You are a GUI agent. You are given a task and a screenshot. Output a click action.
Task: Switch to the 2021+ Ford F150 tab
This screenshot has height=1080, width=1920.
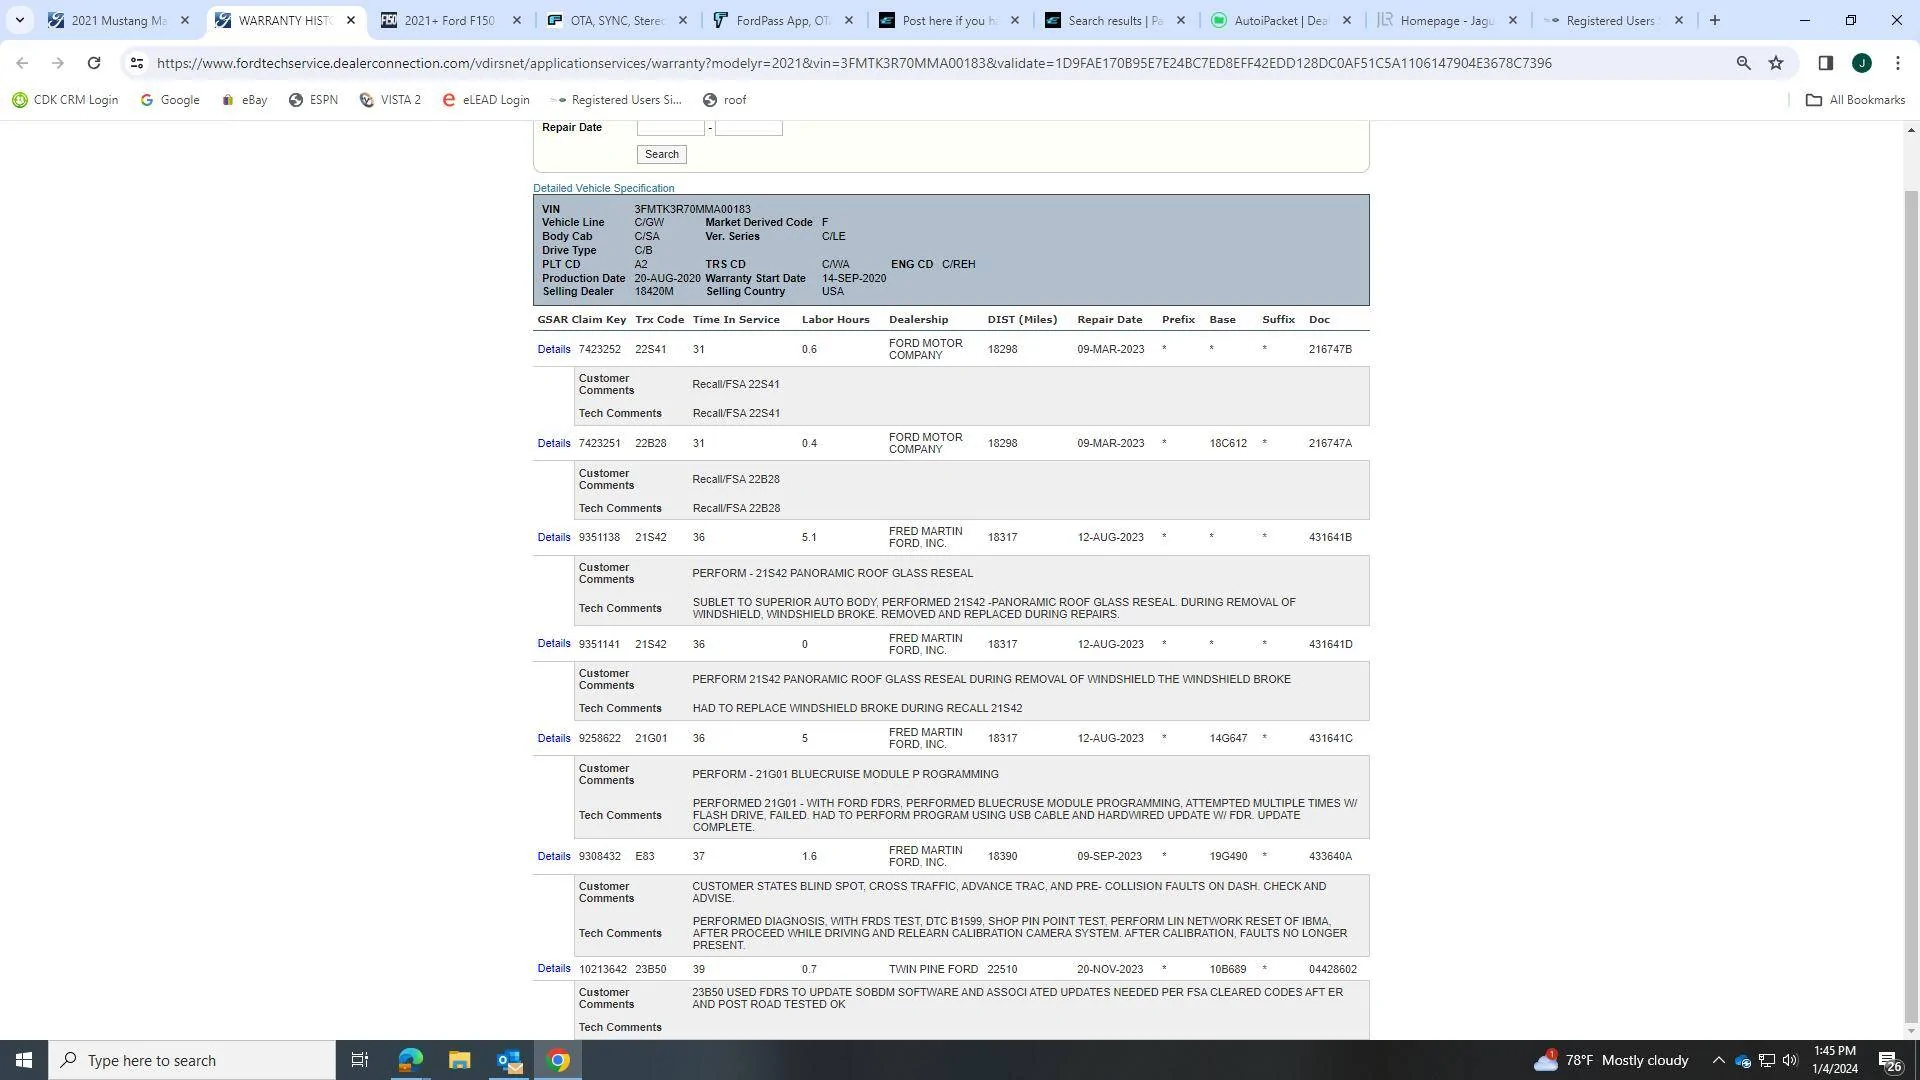(449, 20)
